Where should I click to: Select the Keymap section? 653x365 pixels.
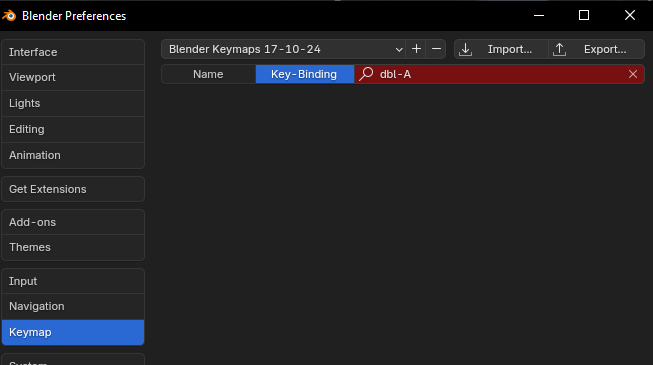pos(73,332)
